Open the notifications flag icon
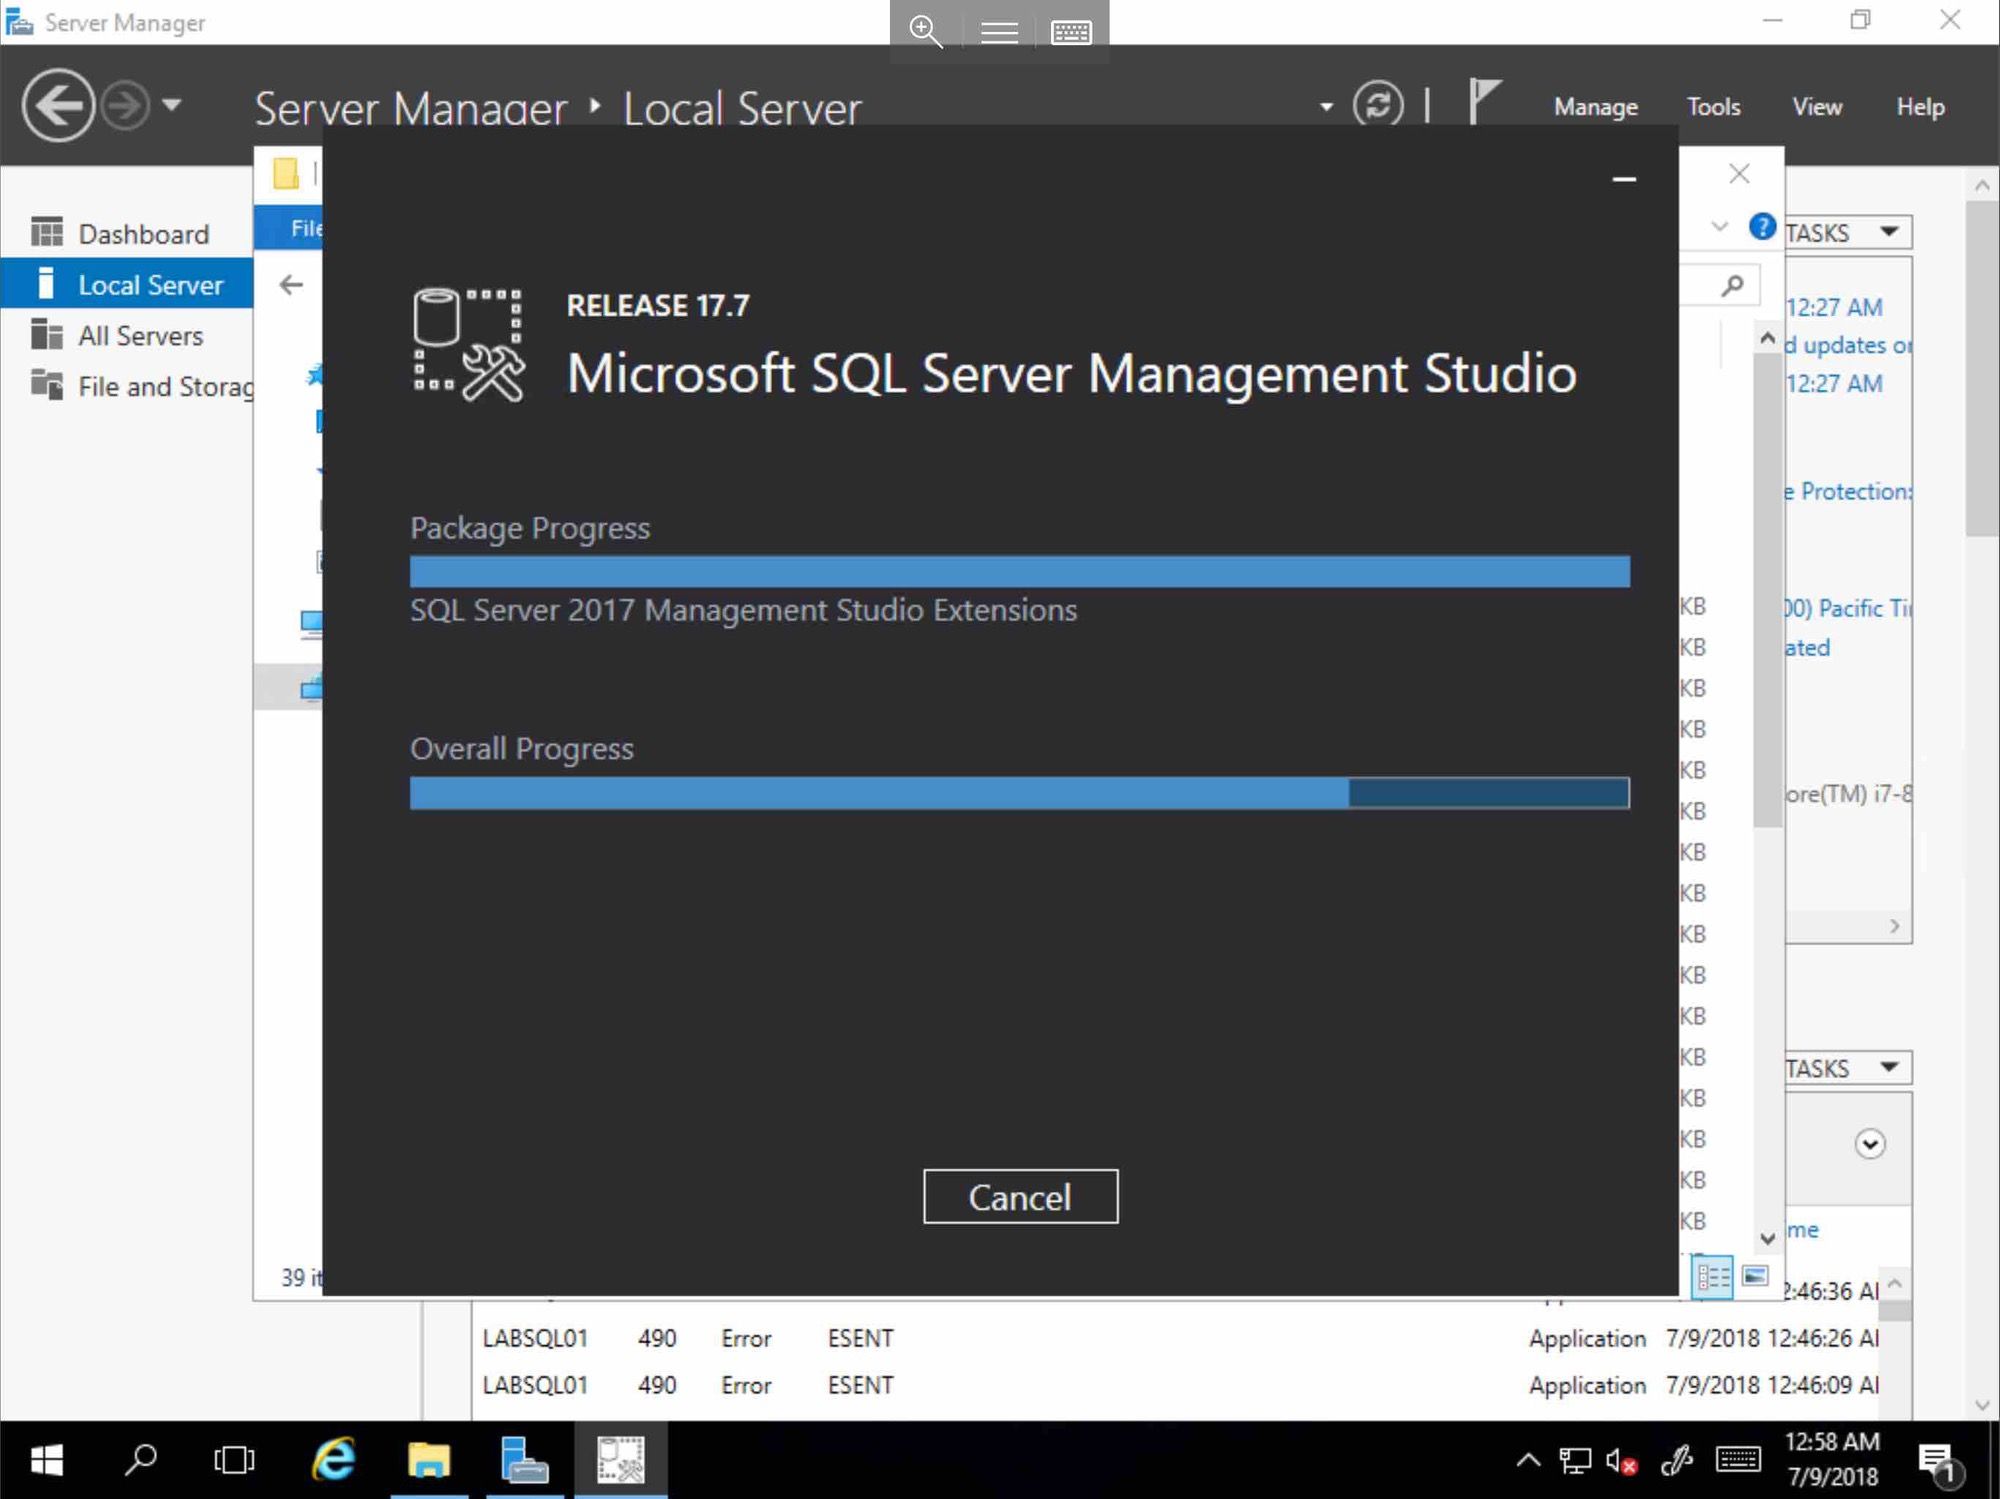This screenshot has height=1499, width=2000. (1484, 102)
